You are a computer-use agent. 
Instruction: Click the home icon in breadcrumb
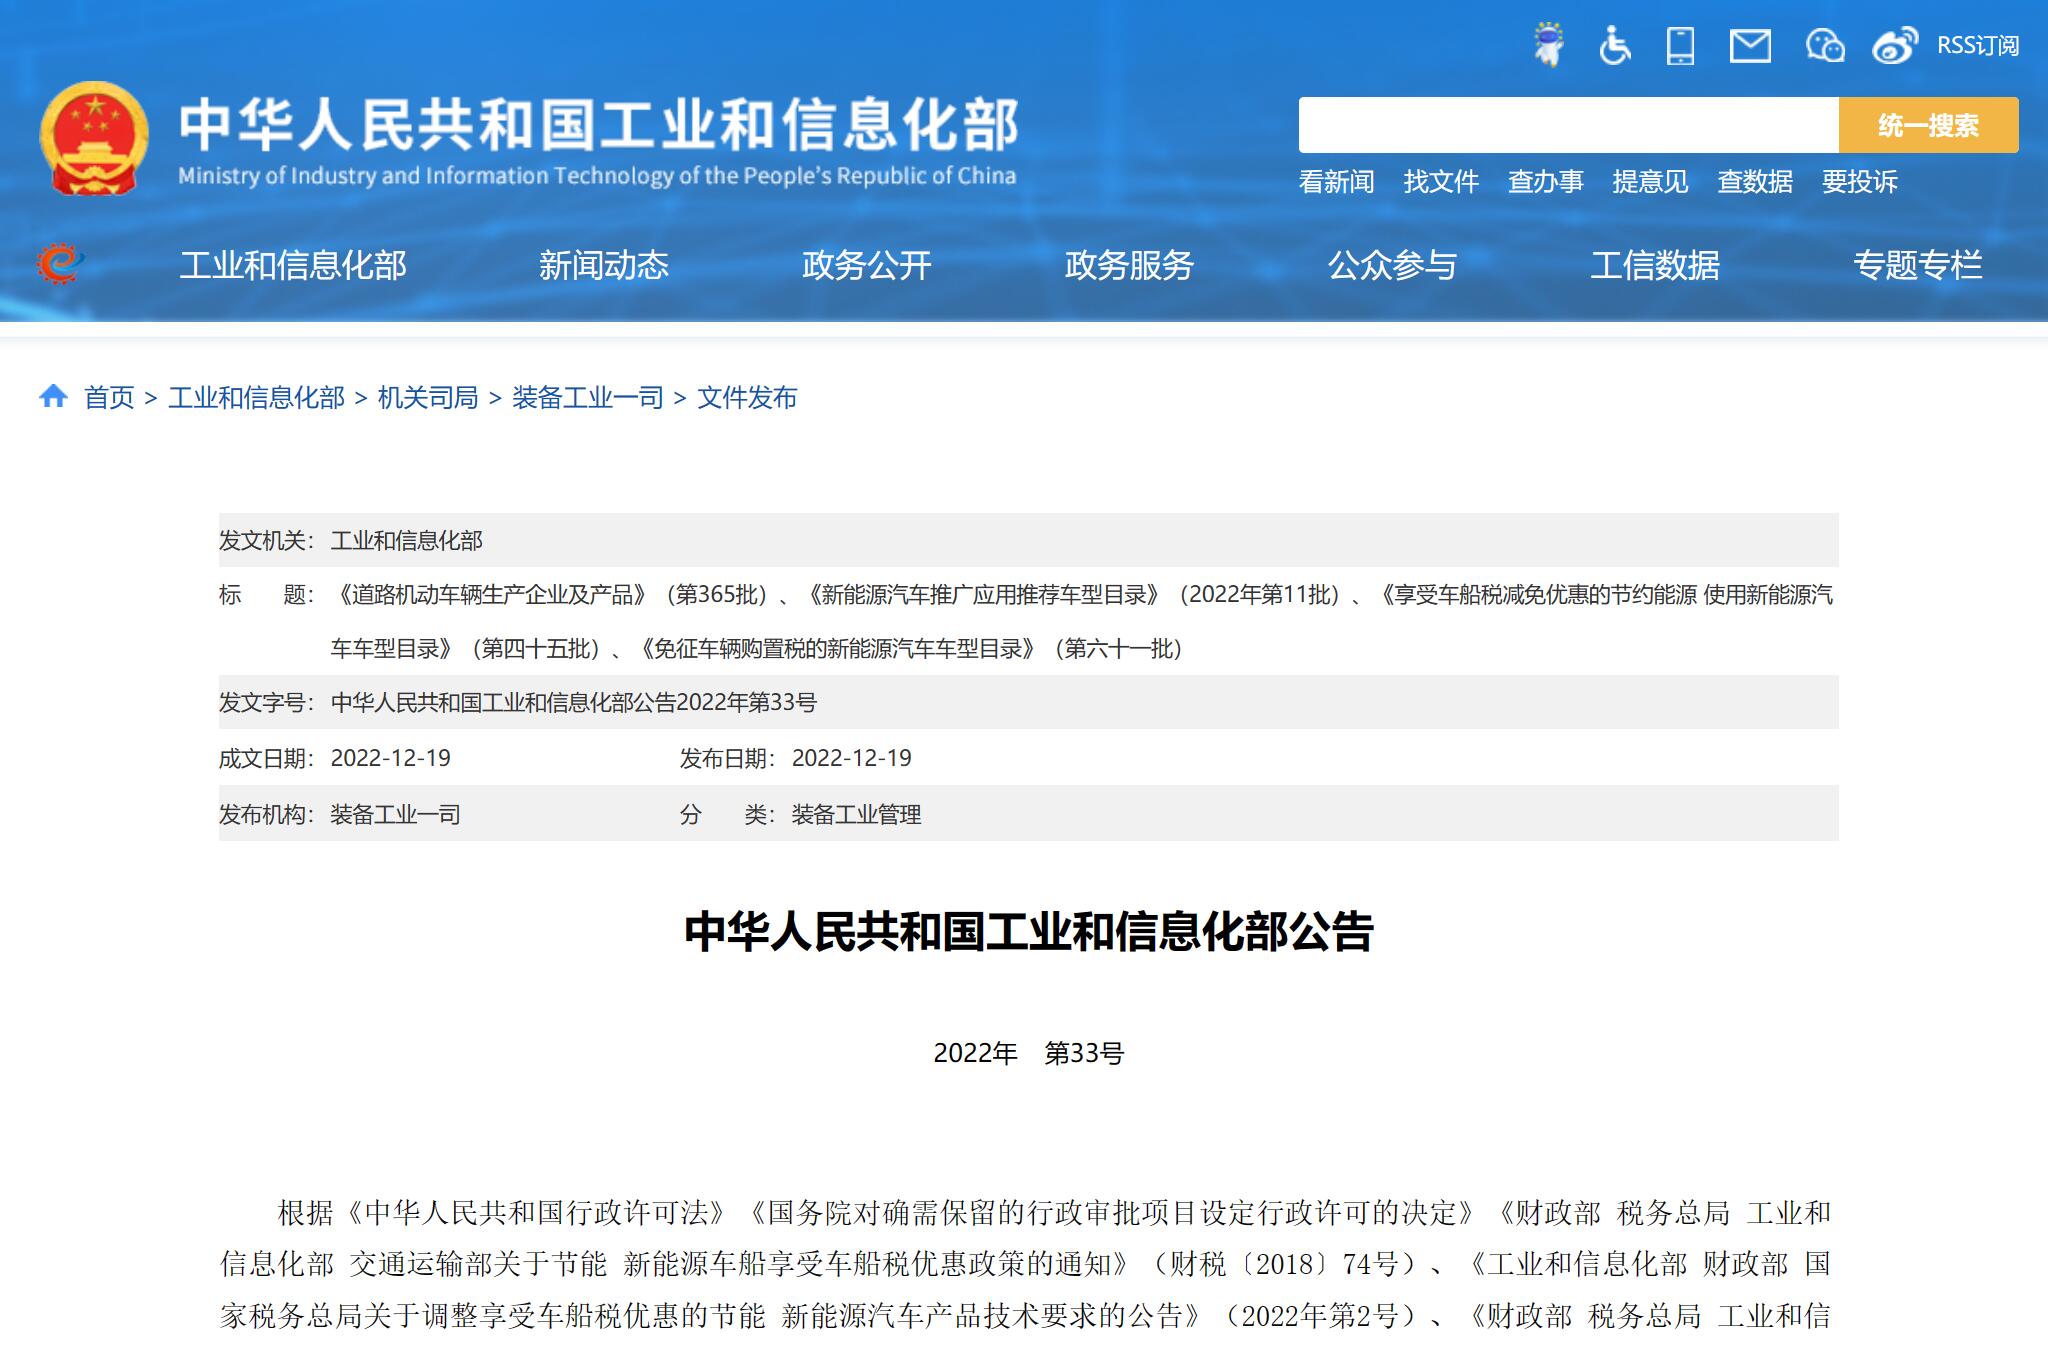pyautogui.click(x=53, y=397)
